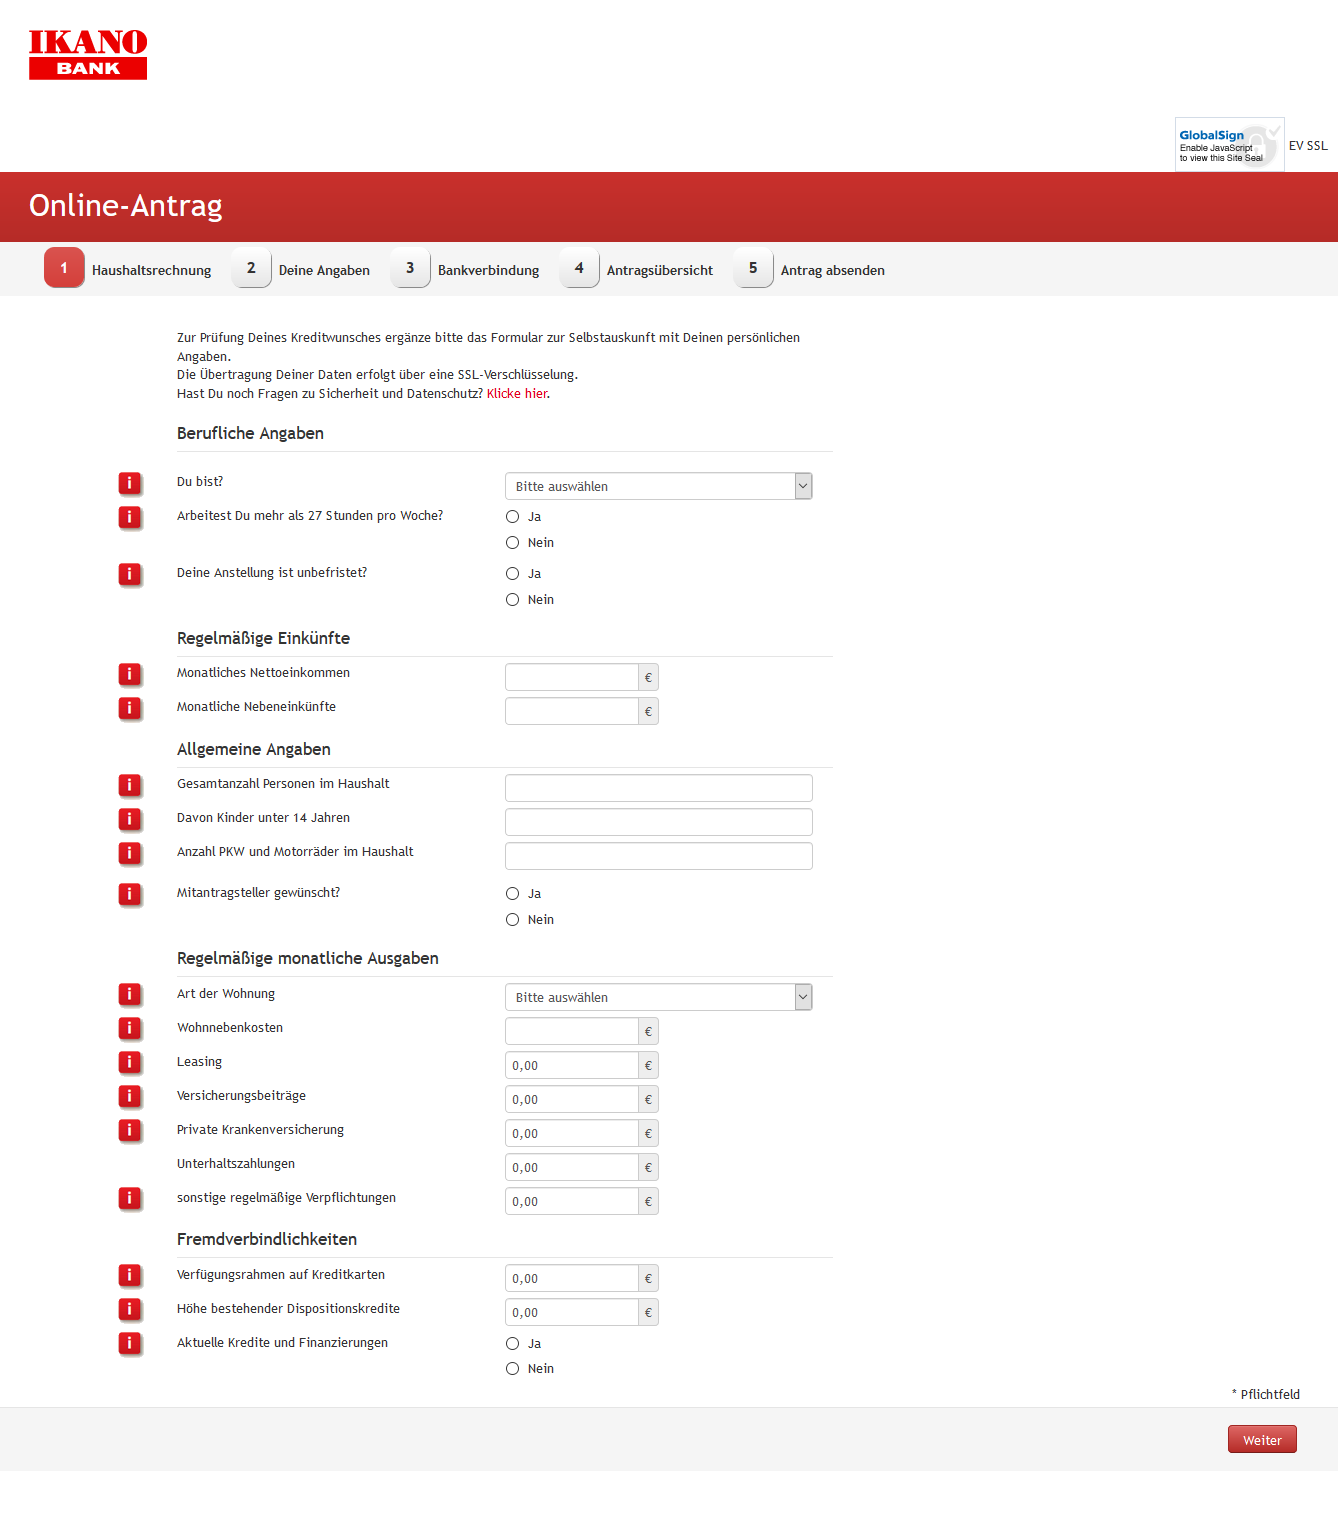Go to step 1 Haushaltsrechnung
Screen dimensions: 1340x1536
[128, 269]
